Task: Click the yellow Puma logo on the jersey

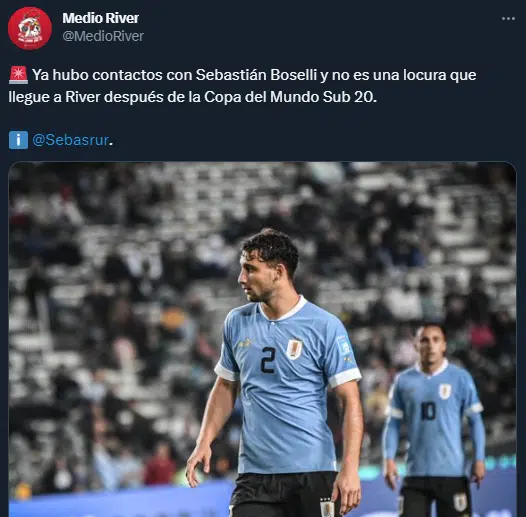Action: pyautogui.click(x=244, y=344)
